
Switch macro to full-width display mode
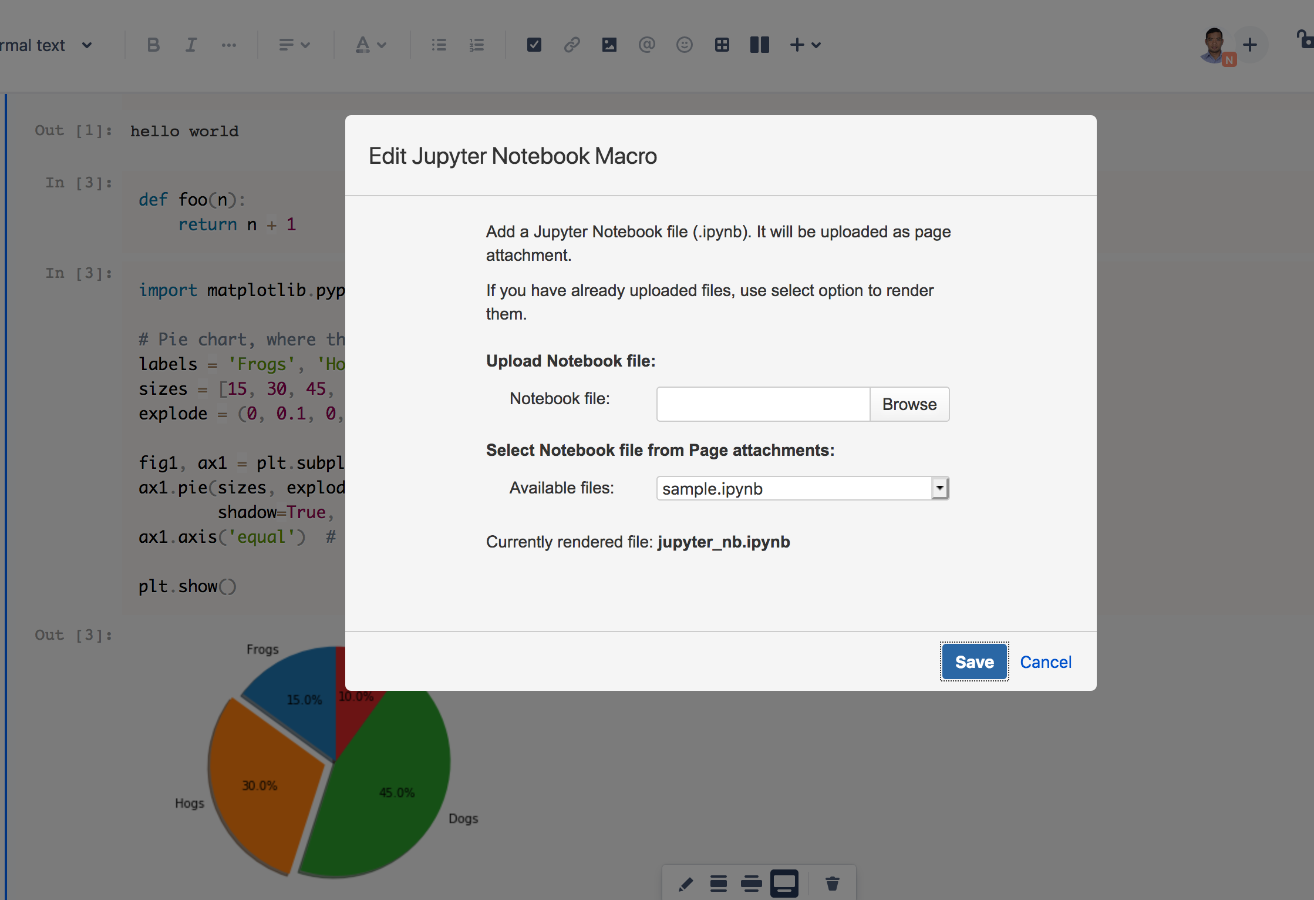point(784,883)
